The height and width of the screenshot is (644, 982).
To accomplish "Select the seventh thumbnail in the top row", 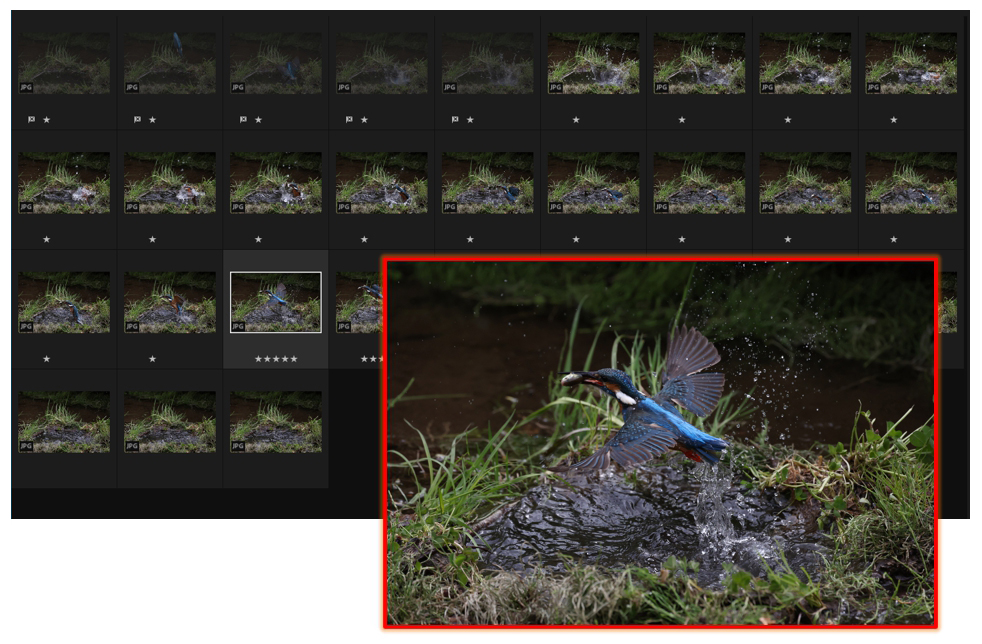I will click(699, 63).
